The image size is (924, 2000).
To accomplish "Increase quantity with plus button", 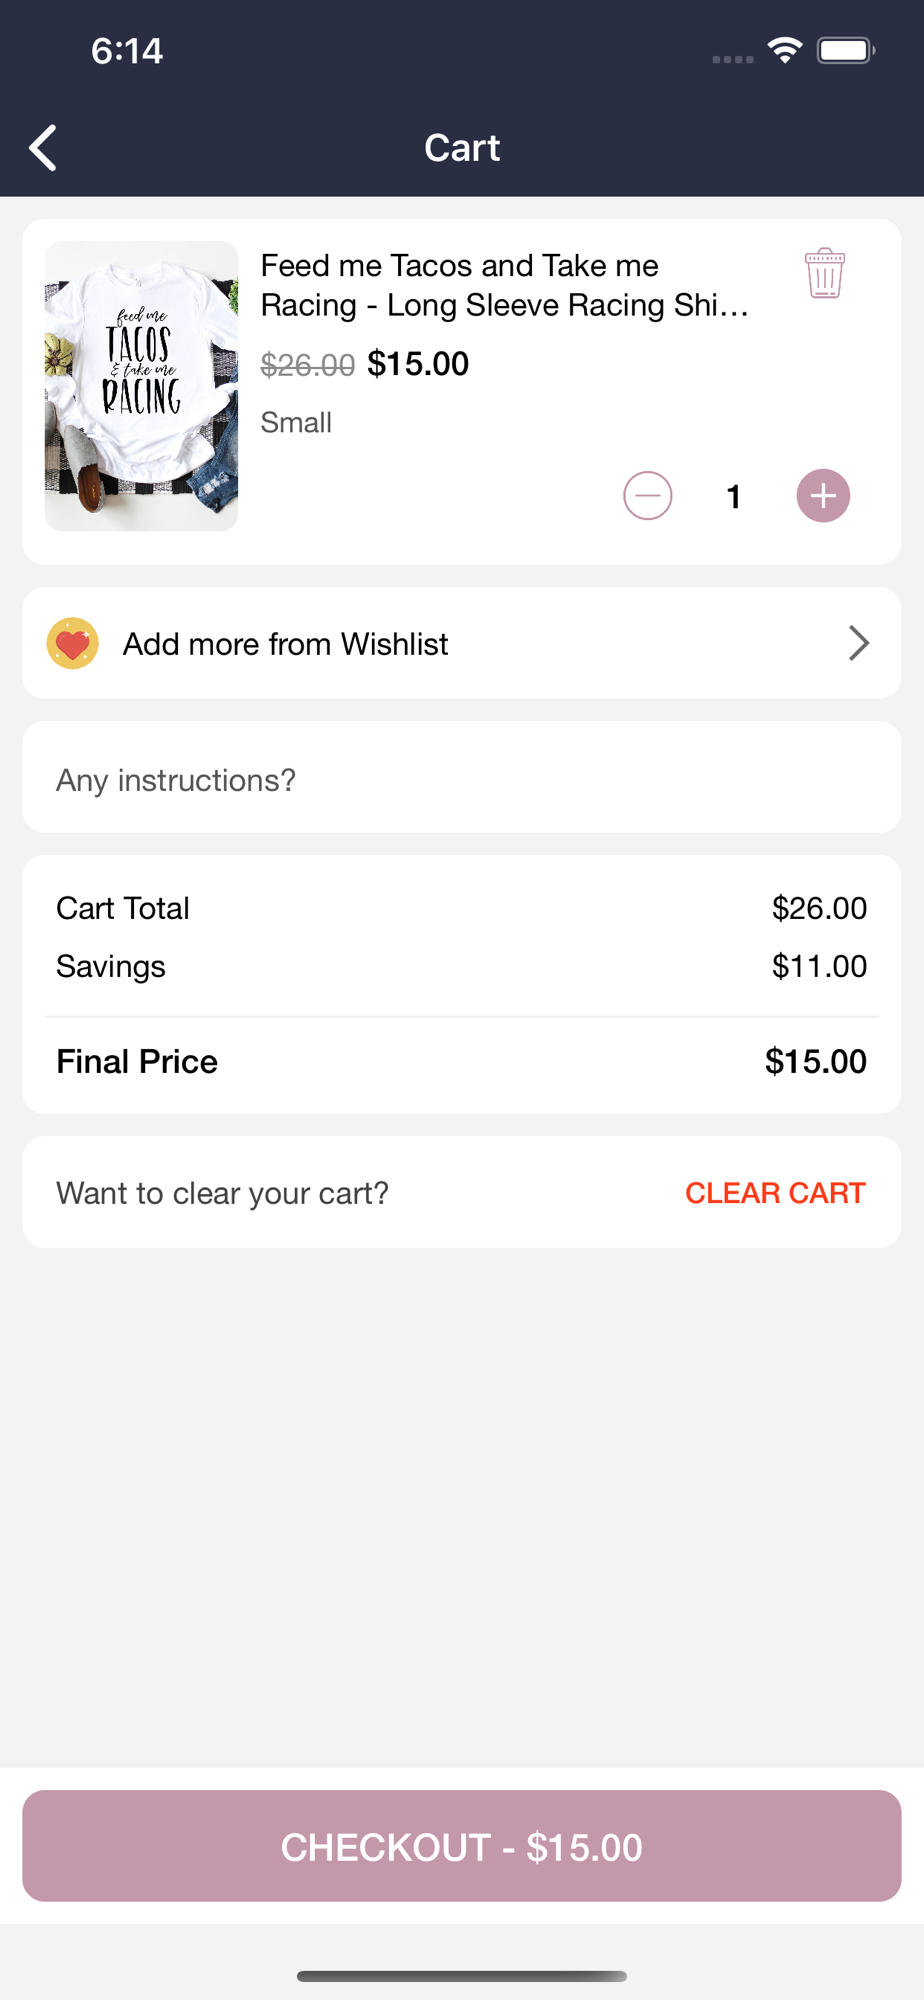I will click(x=823, y=496).
